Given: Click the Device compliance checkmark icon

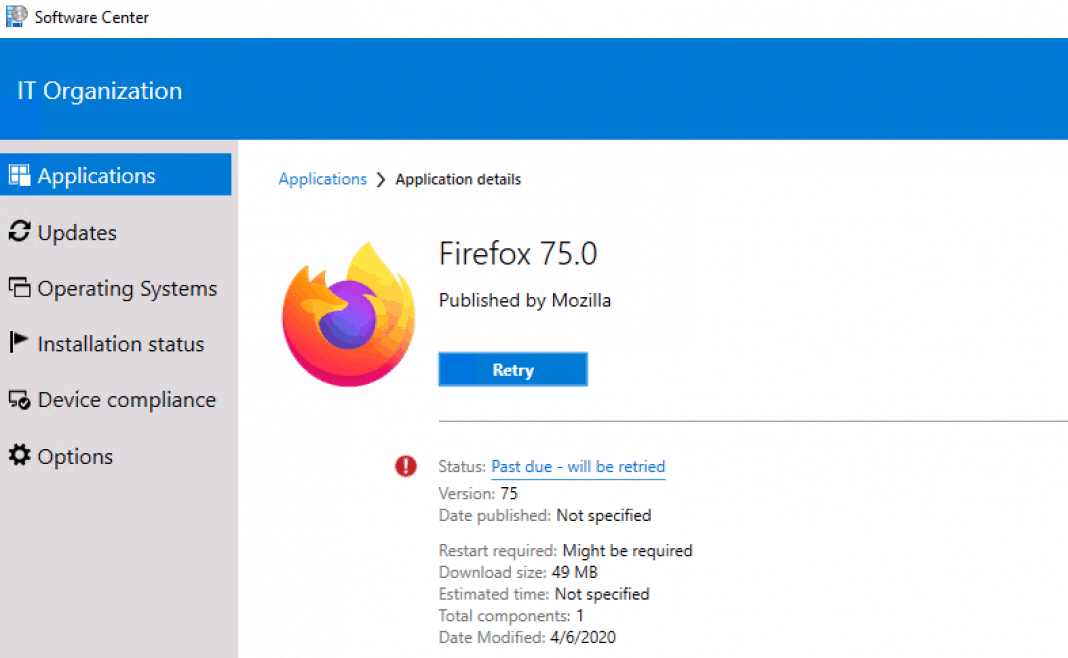Looking at the screenshot, I should pyautogui.click(x=19, y=400).
